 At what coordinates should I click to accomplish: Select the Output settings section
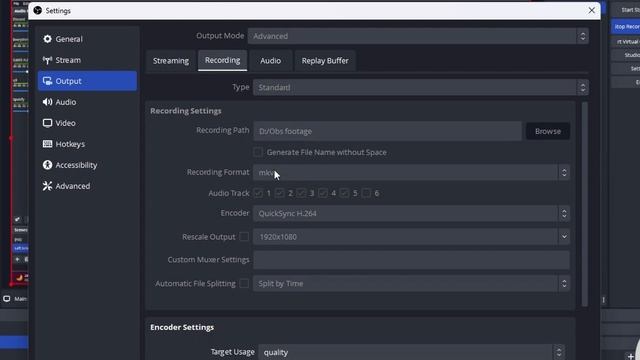[x=87, y=81]
